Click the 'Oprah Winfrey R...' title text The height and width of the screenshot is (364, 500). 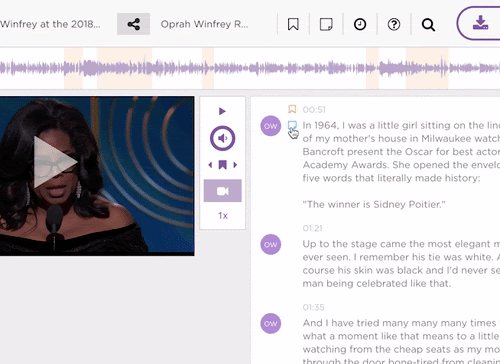tap(204, 24)
